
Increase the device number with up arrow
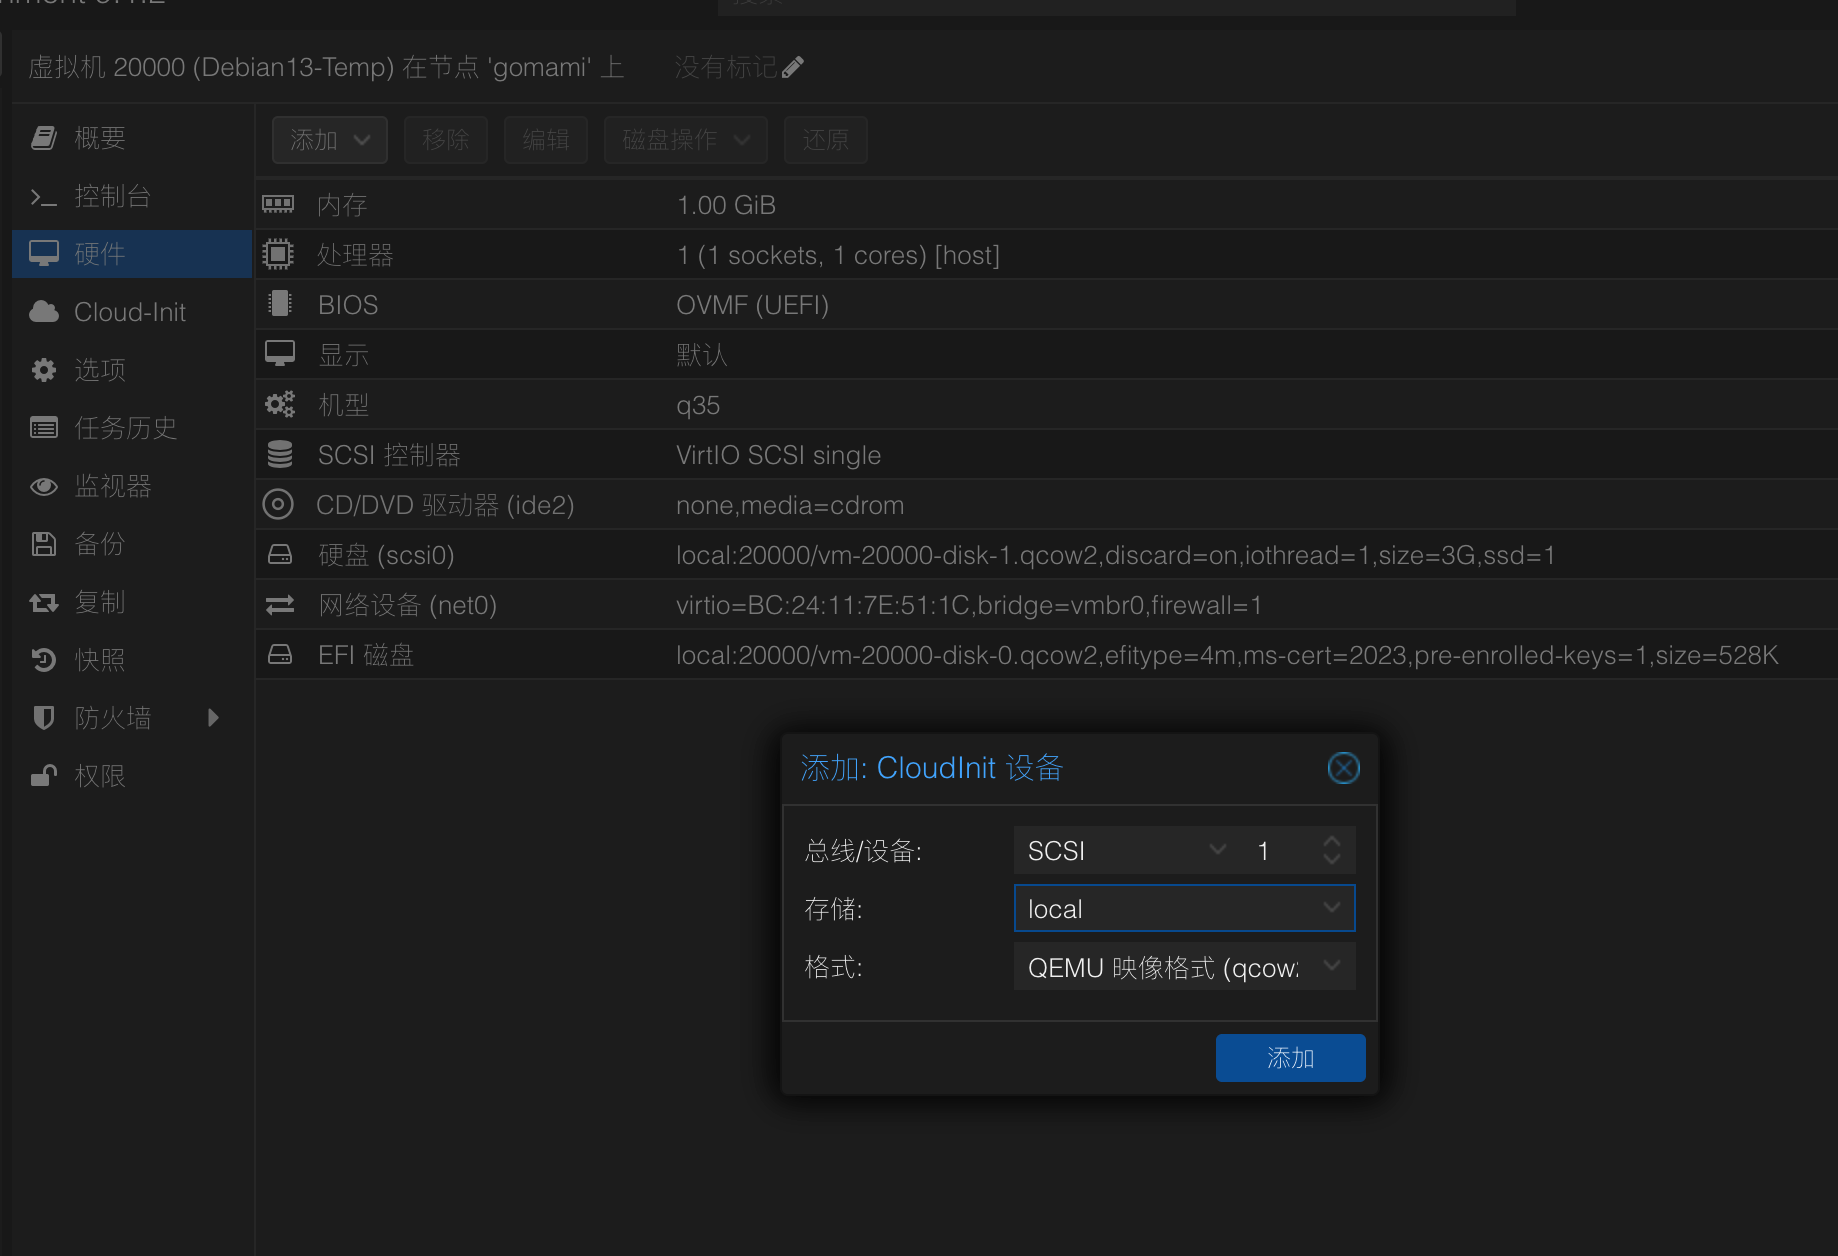tap(1331, 842)
